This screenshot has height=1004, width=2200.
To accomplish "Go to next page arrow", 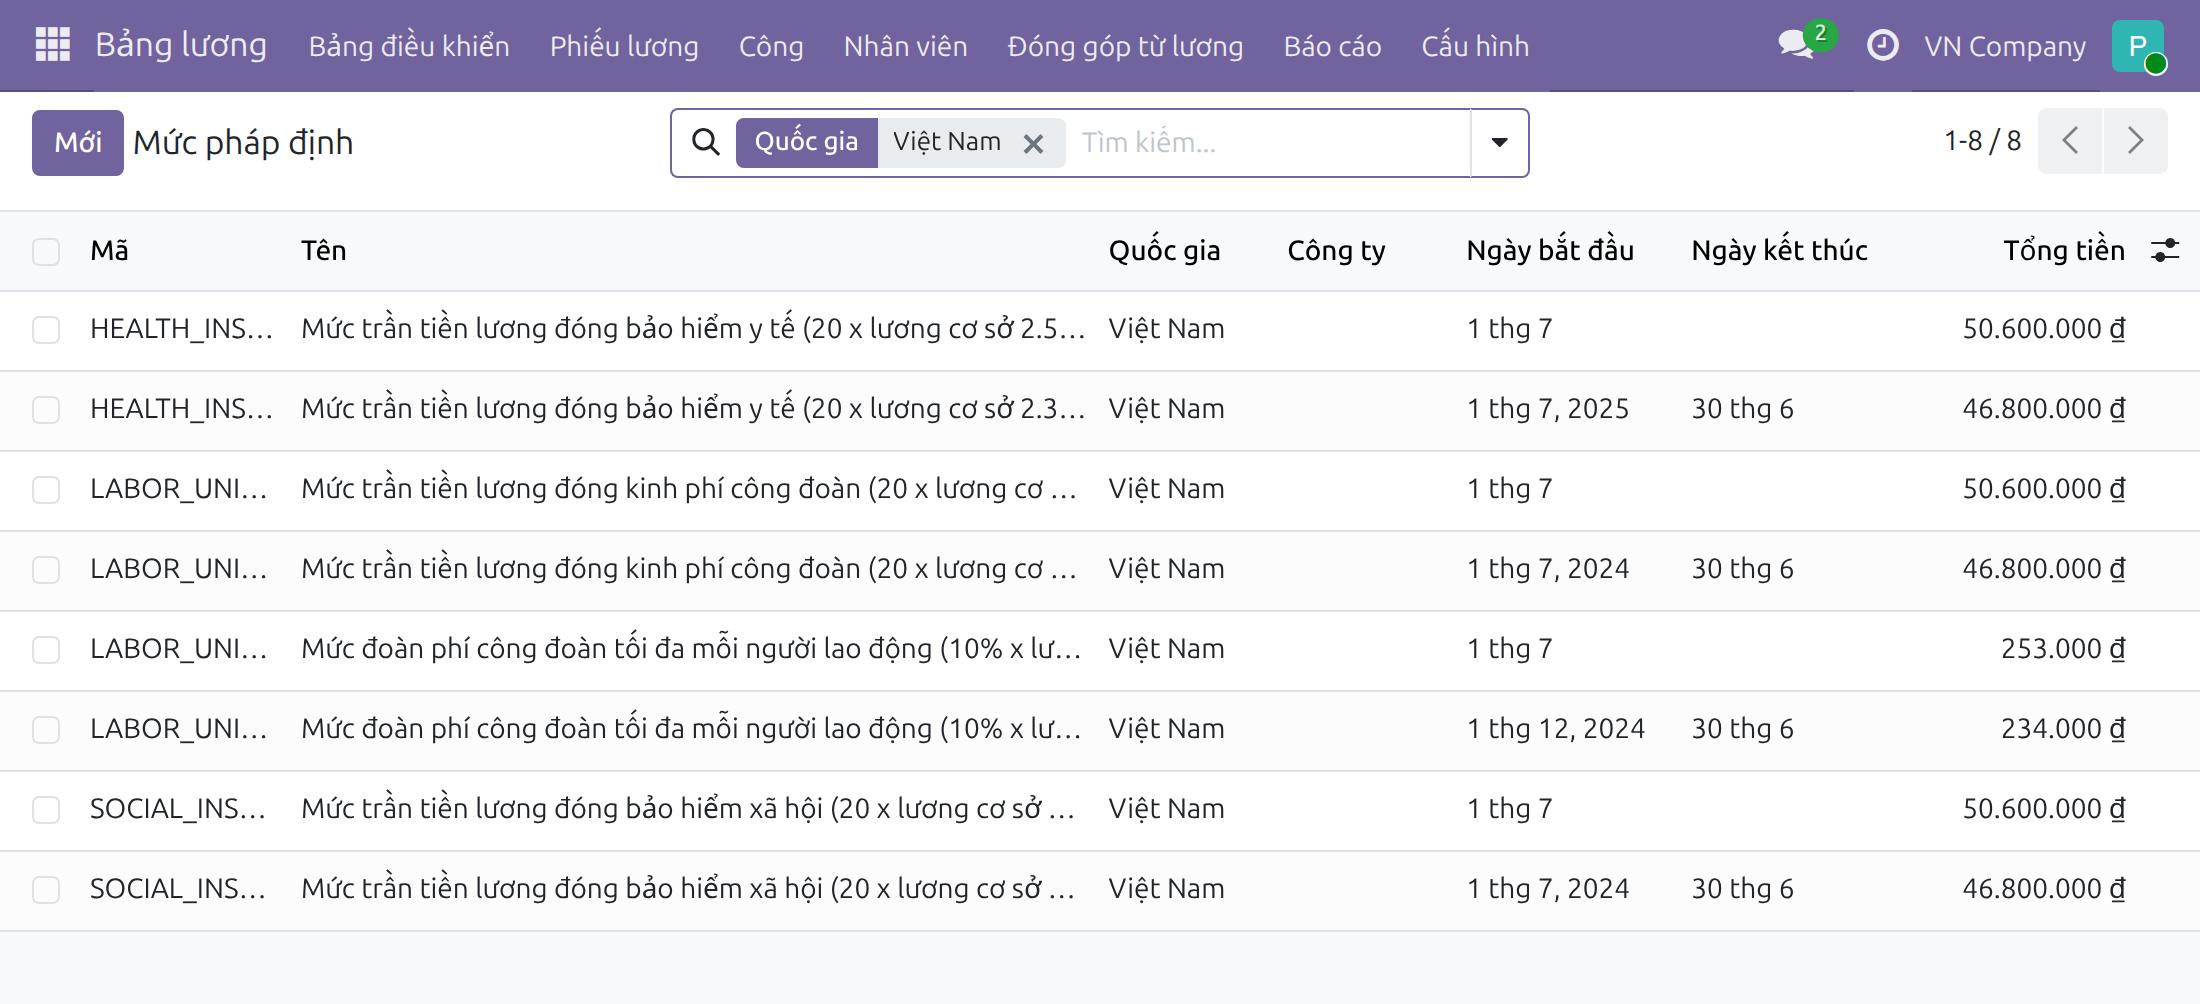I will pos(2136,141).
